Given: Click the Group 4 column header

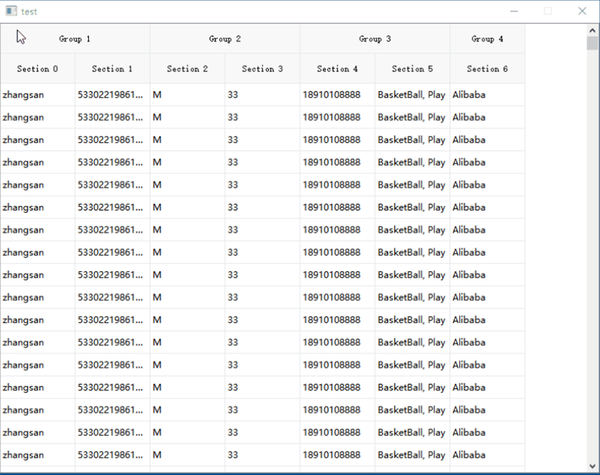Looking at the screenshot, I should (x=488, y=39).
